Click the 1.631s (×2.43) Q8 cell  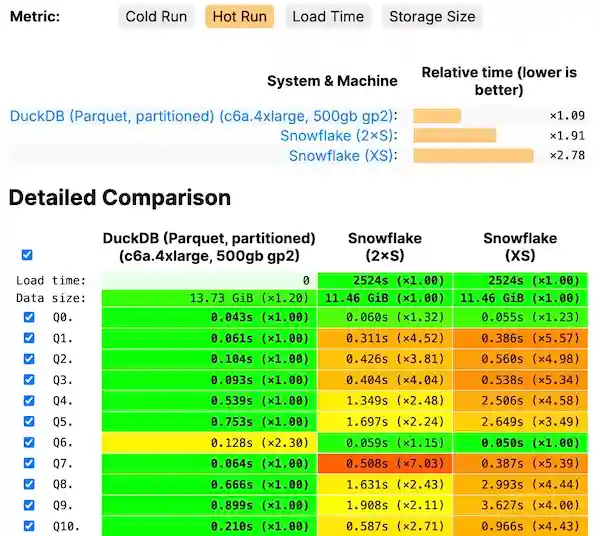pos(385,484)
